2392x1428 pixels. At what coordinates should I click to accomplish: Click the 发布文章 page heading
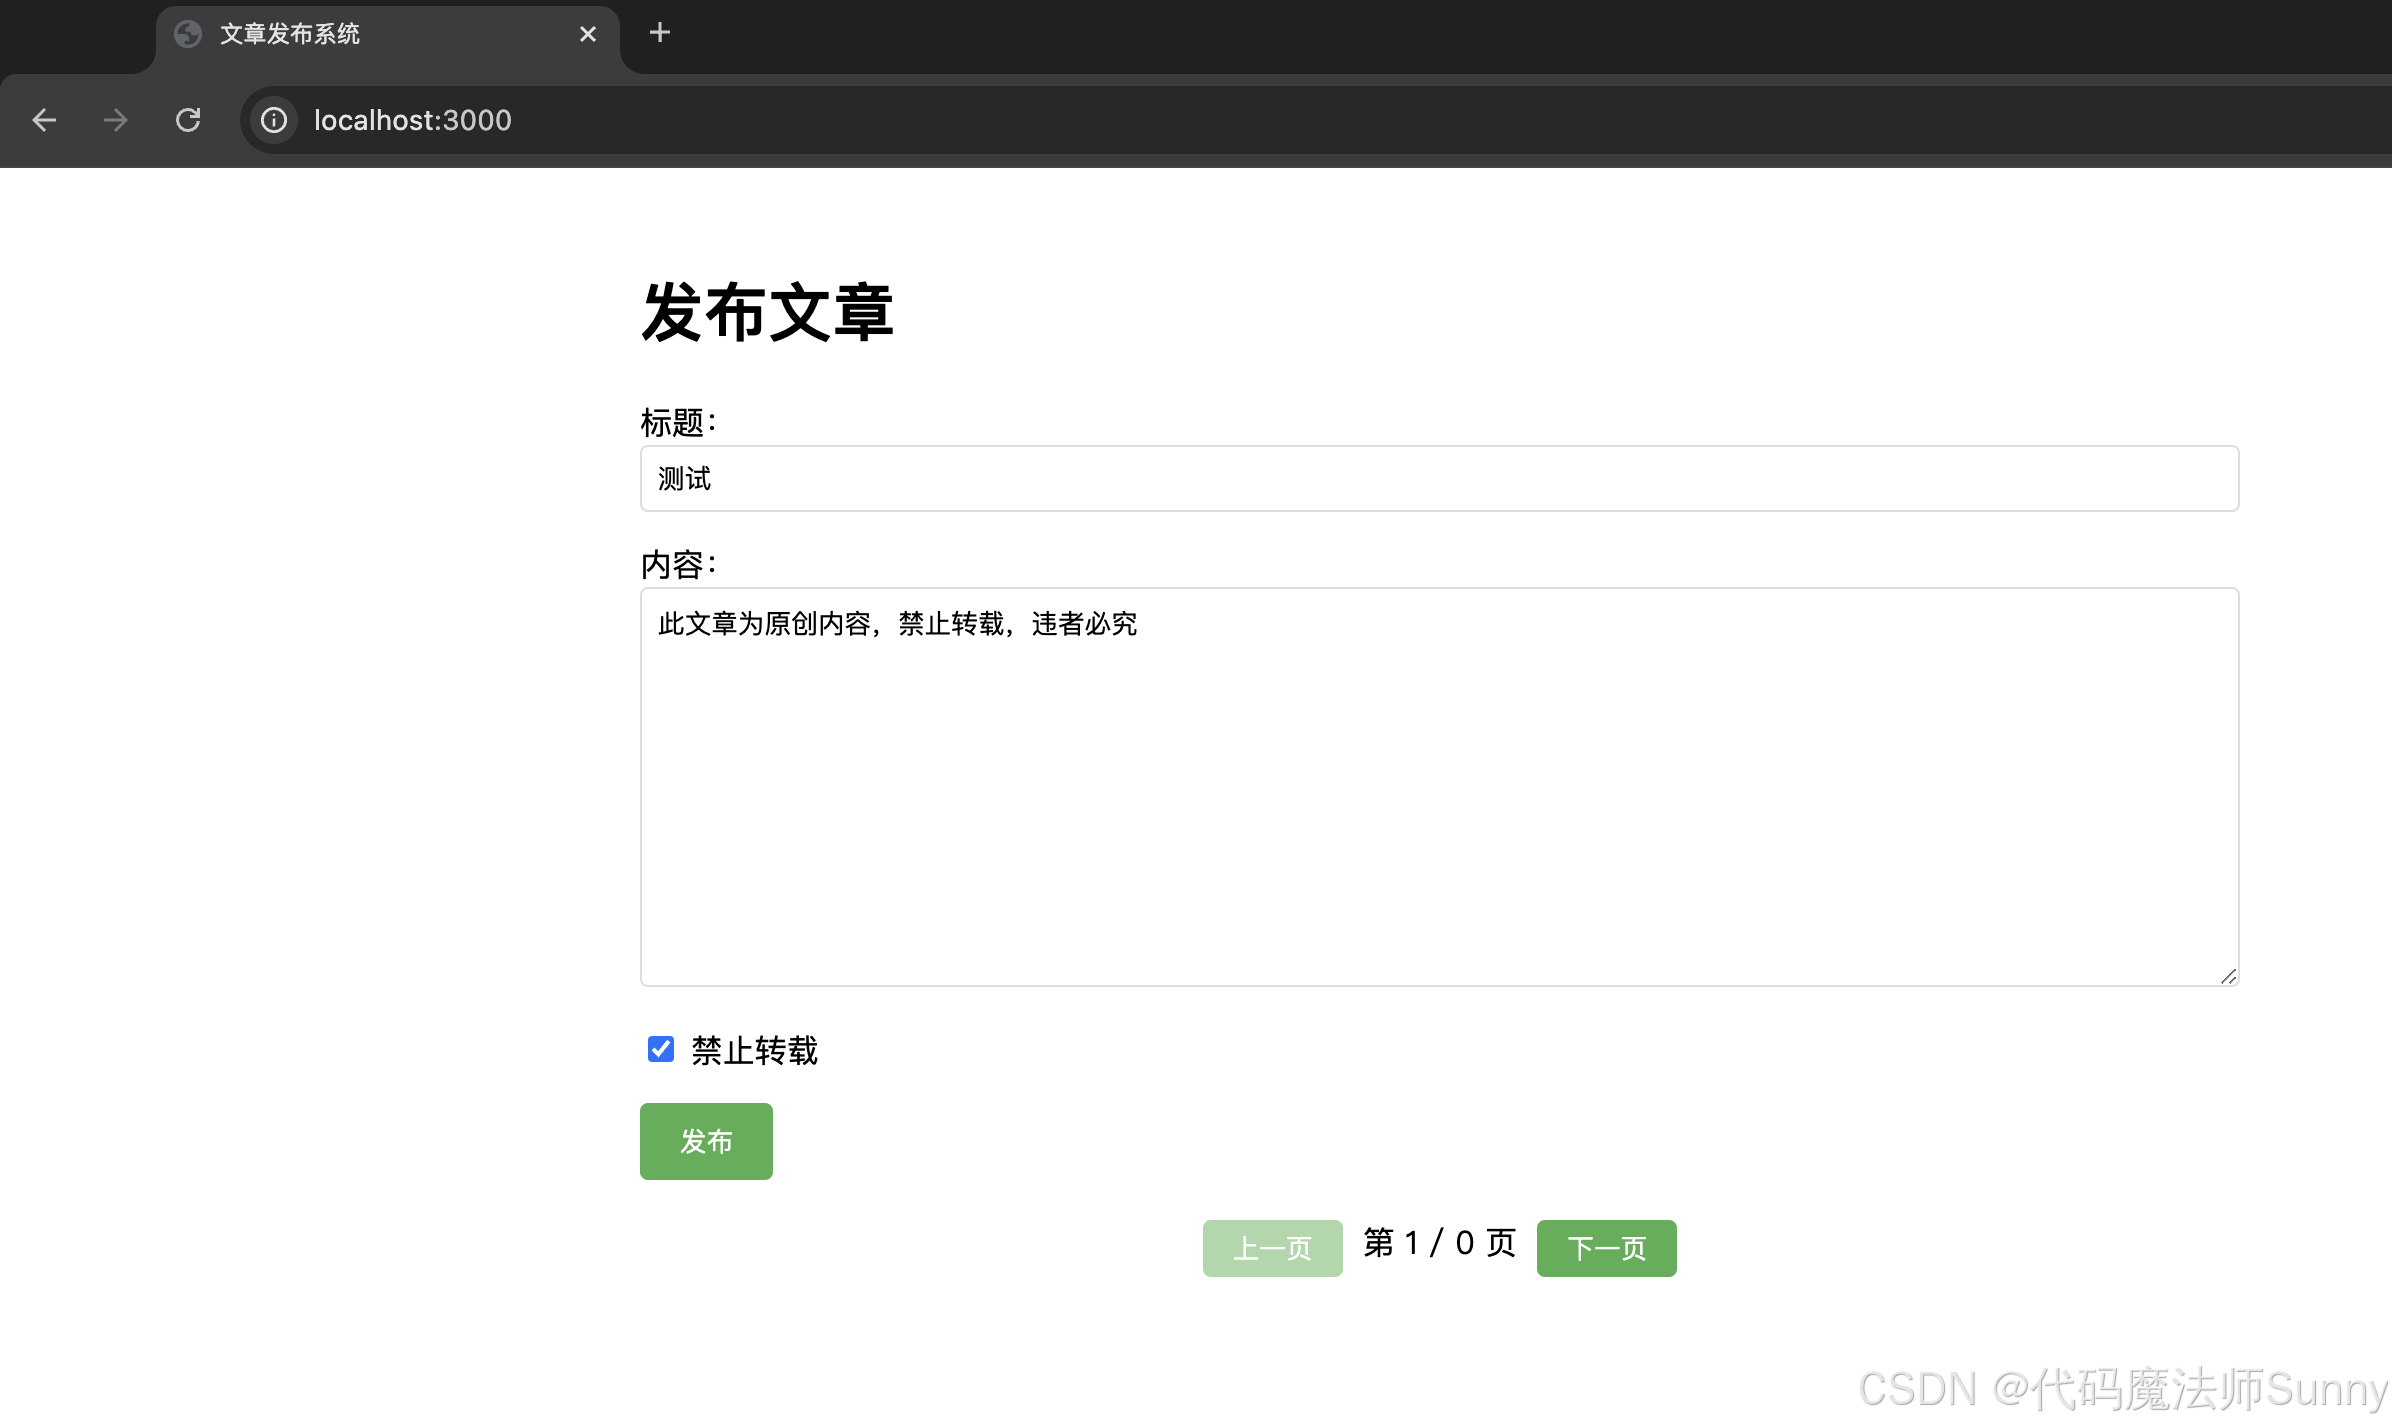pyautogui.click(x=768, y=313)
